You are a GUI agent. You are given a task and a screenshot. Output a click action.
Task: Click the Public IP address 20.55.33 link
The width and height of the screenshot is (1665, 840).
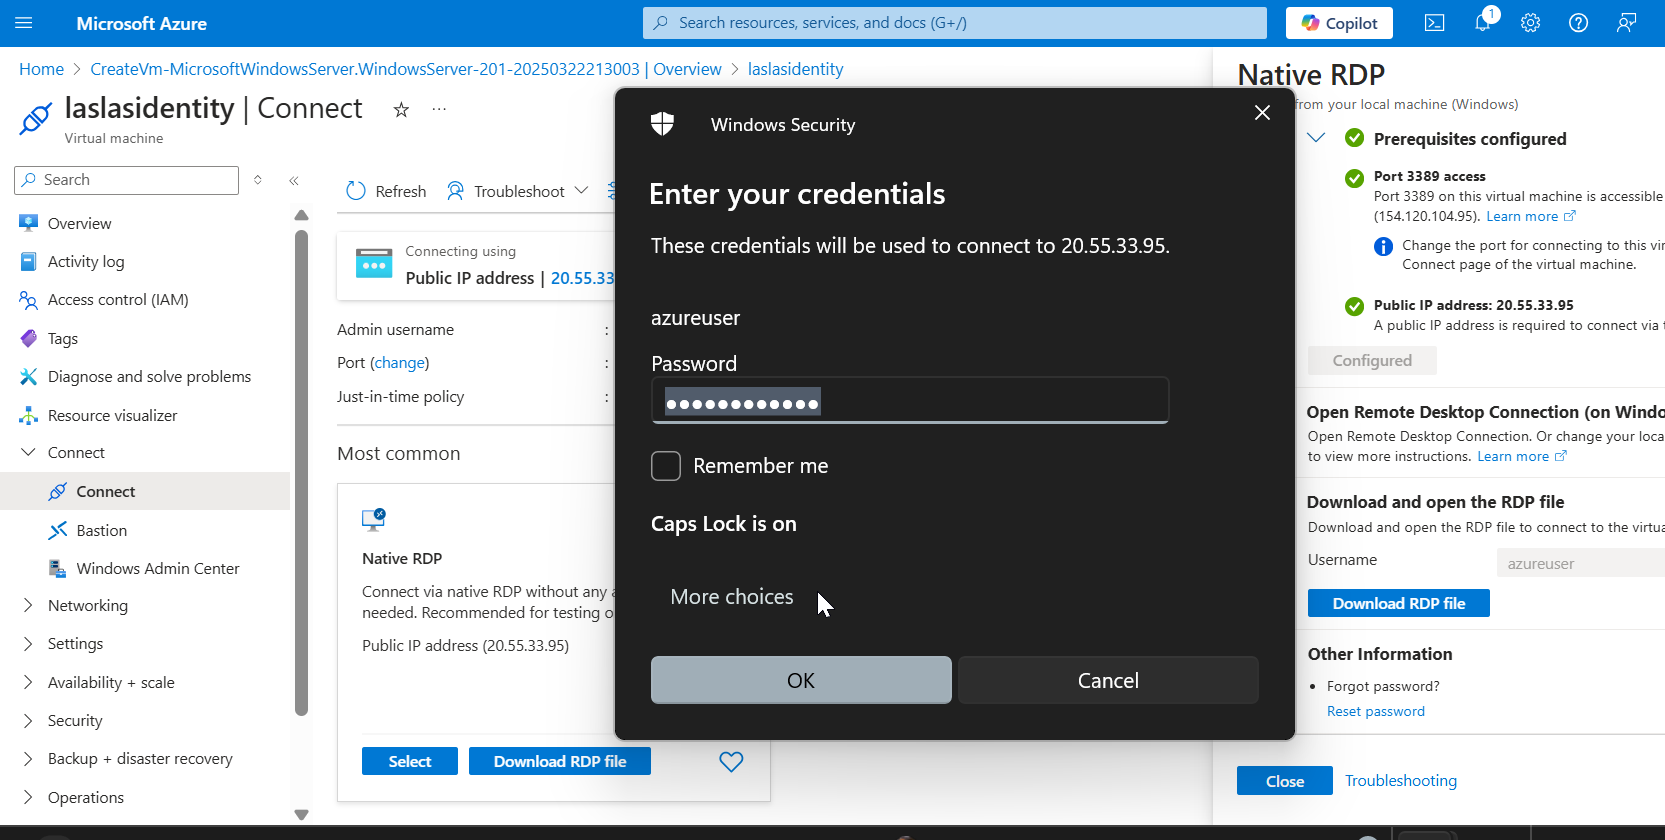point(582,278)
